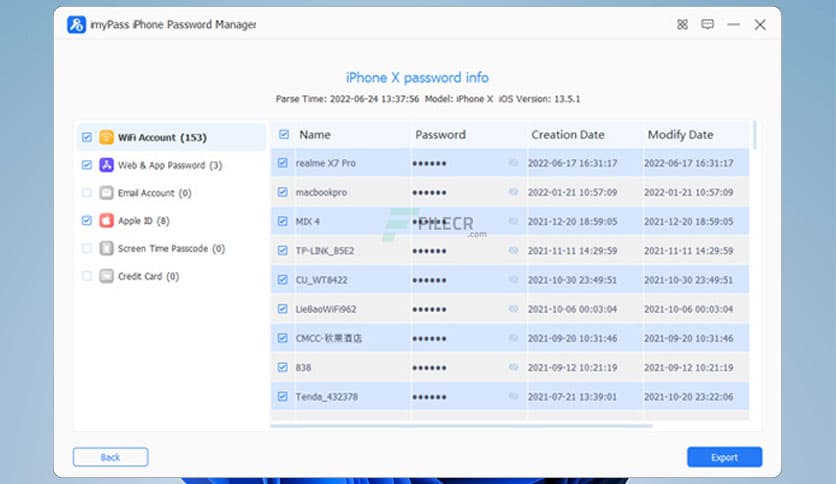
Task: Show password for MIX 4 row
Action: pos(513,221)
